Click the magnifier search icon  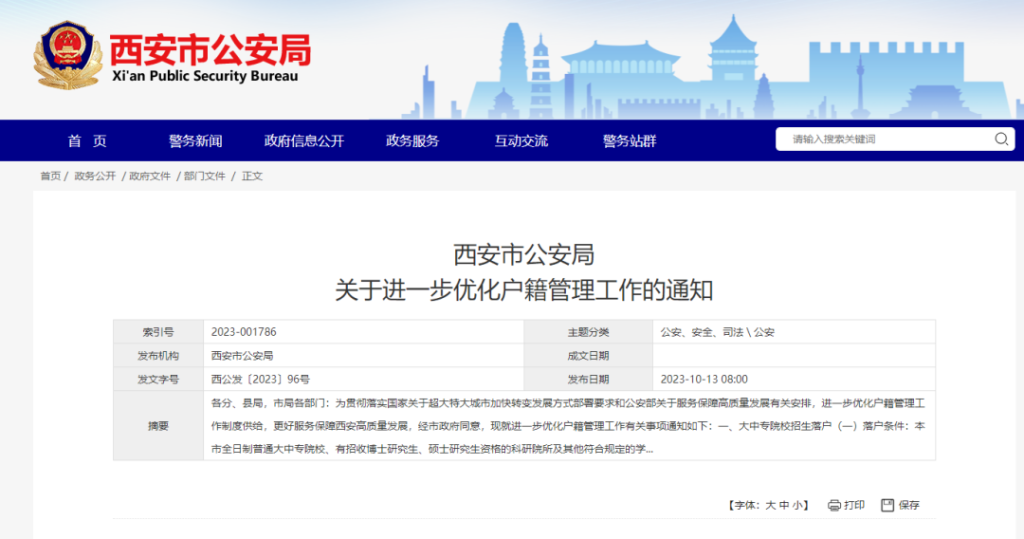(1001, 140)
